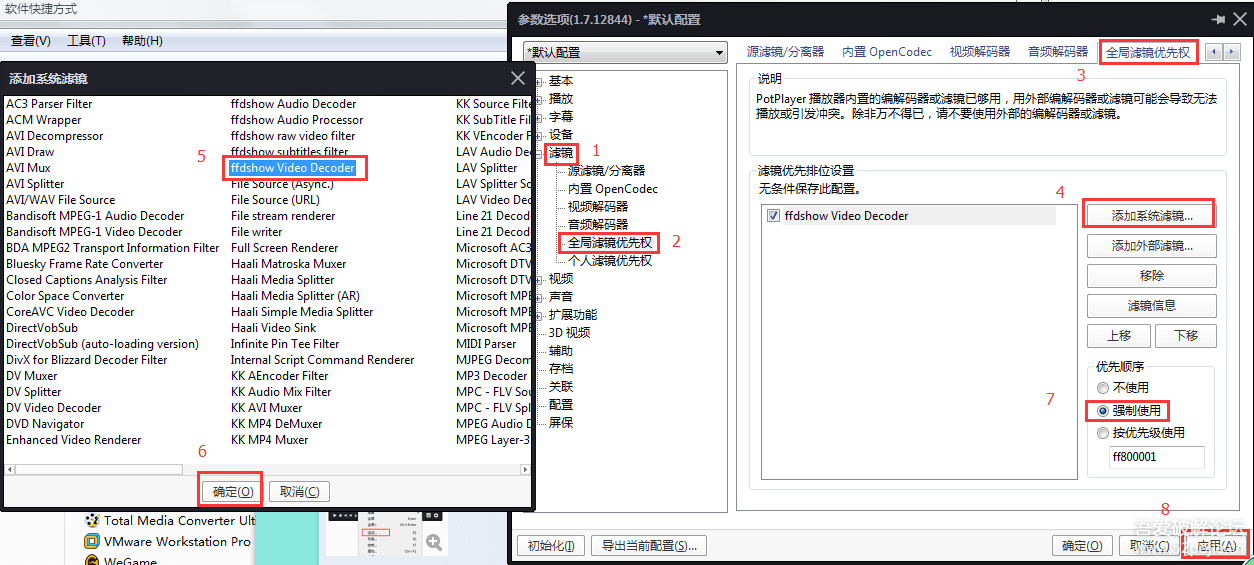Viewport: 1254px width, 565px height.
Task: Switch to the 视频解码器 tab
Action: click(x=980, y=52)
